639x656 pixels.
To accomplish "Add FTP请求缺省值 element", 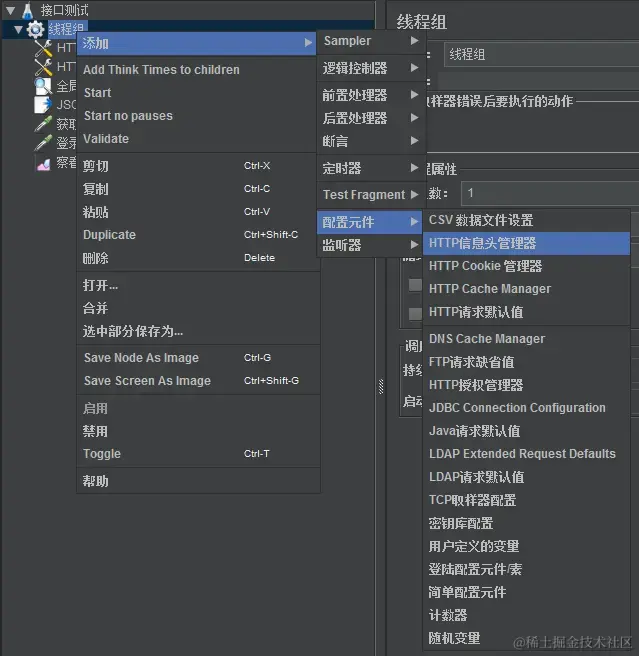I will [526, 362].
